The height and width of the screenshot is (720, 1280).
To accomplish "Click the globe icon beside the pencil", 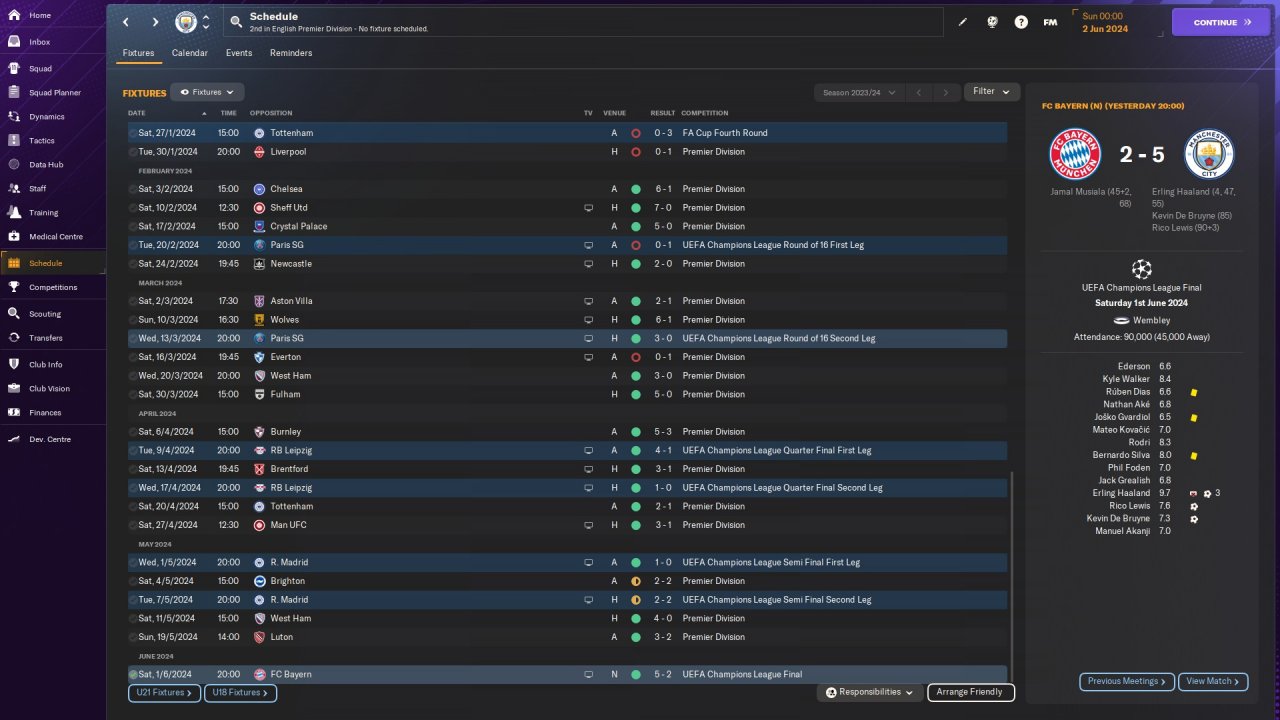I will point(992,22).
